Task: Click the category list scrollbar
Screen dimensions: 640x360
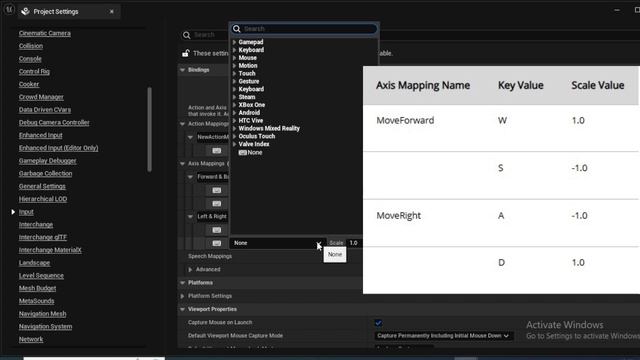Action: (149, 129)
